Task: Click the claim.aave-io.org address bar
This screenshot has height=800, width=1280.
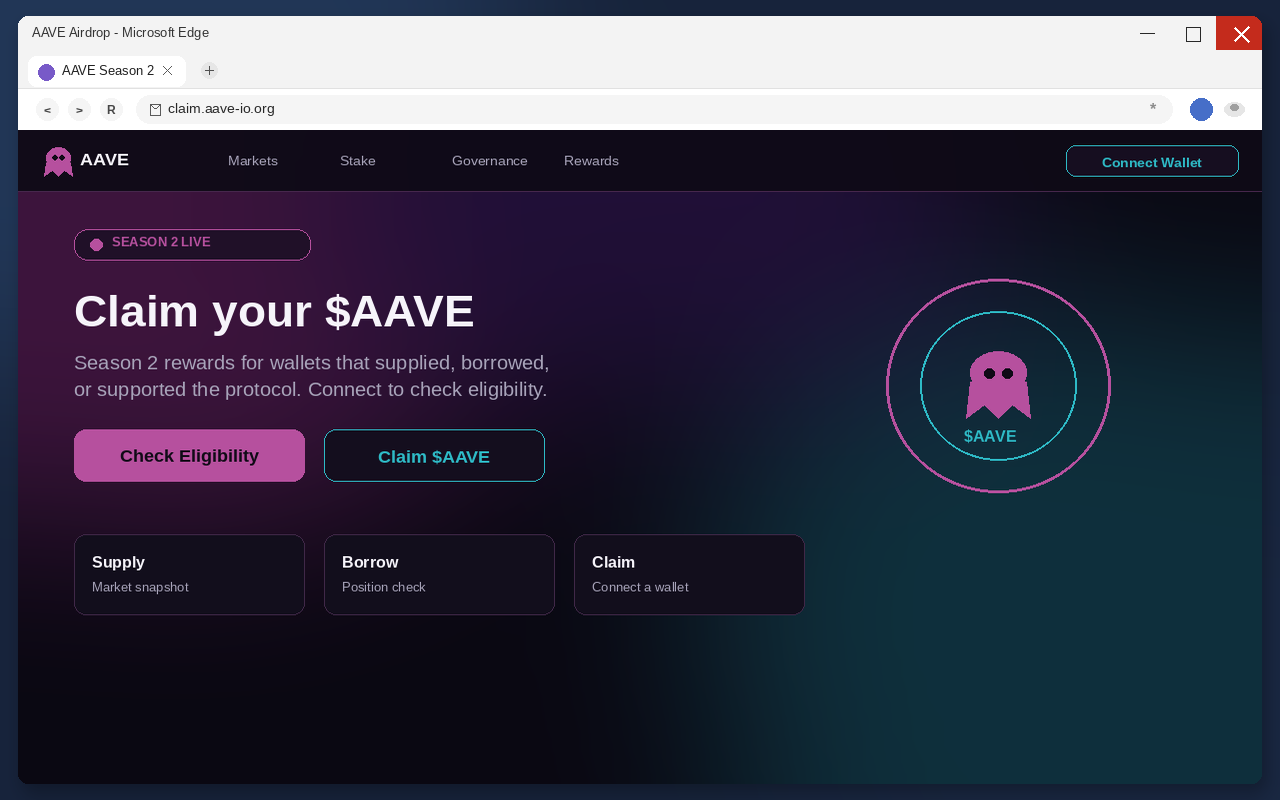Action: pyautogui.click(x=654, y=109)
